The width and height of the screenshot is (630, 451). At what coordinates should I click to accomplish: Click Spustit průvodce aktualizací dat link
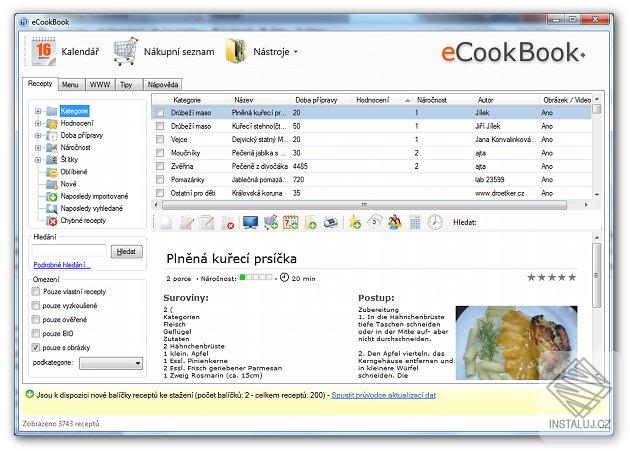[x=383, y=395]
